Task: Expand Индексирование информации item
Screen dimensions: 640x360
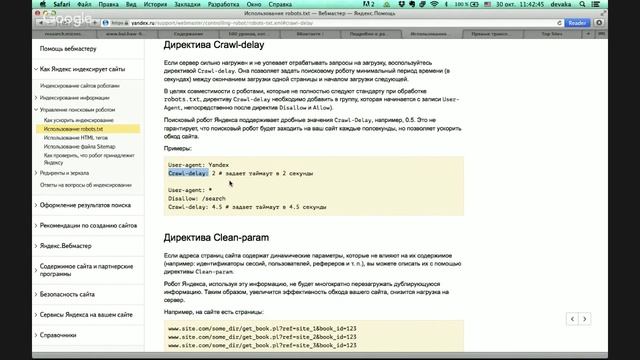Action: click(x=36, y=98)
